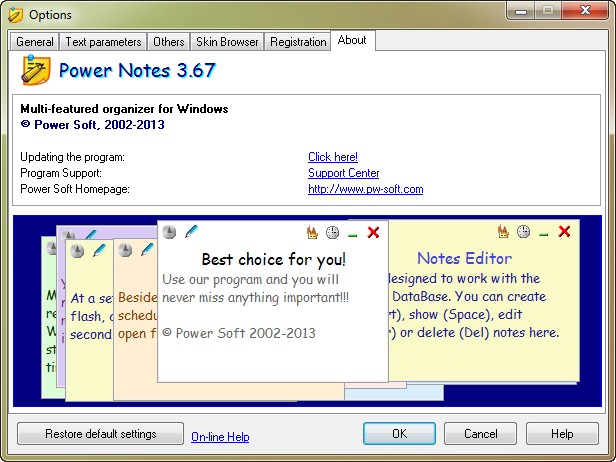Confirm with the OK button
This screenshot has height=462, width=616.
tap(399, 434)
